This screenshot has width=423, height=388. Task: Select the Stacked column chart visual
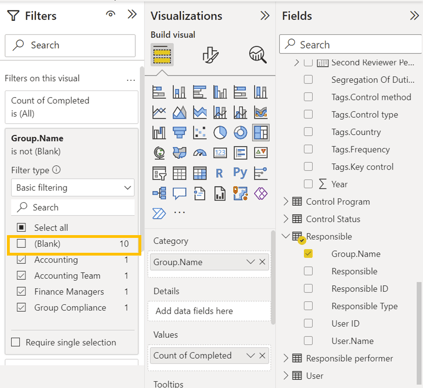pyautogui.click(x=179, y=92)
